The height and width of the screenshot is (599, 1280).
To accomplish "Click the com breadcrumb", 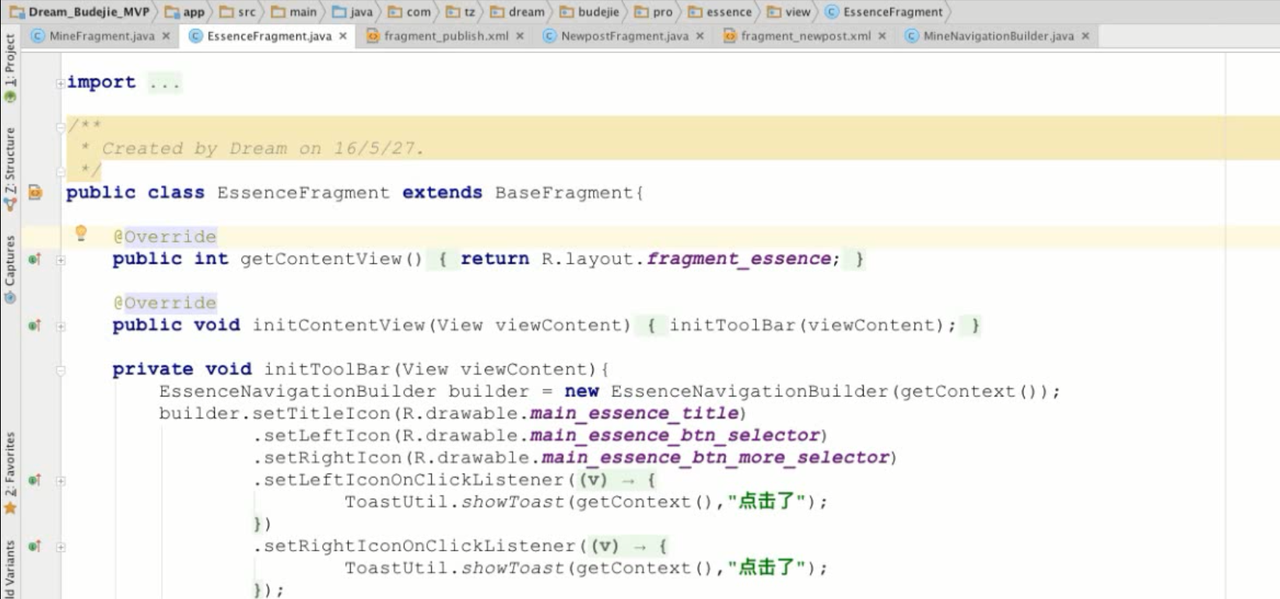I will 410,12.
